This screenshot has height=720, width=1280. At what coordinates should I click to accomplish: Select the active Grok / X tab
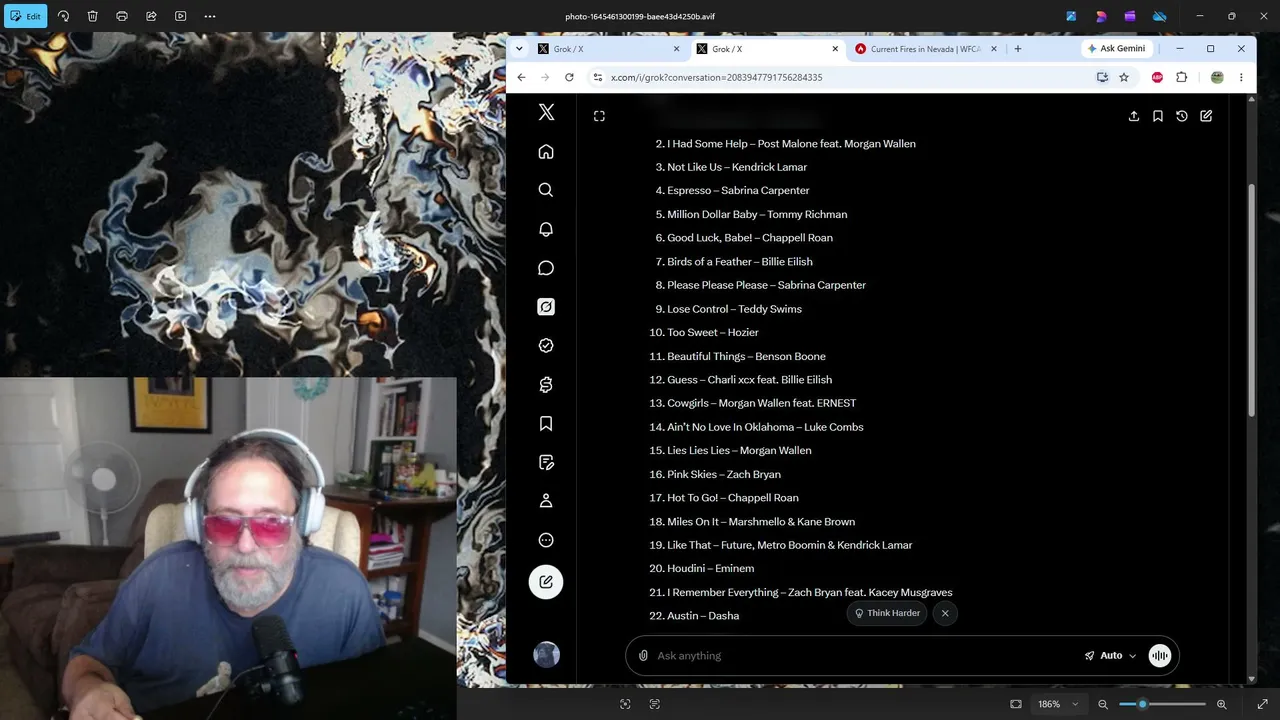point(768,49)
